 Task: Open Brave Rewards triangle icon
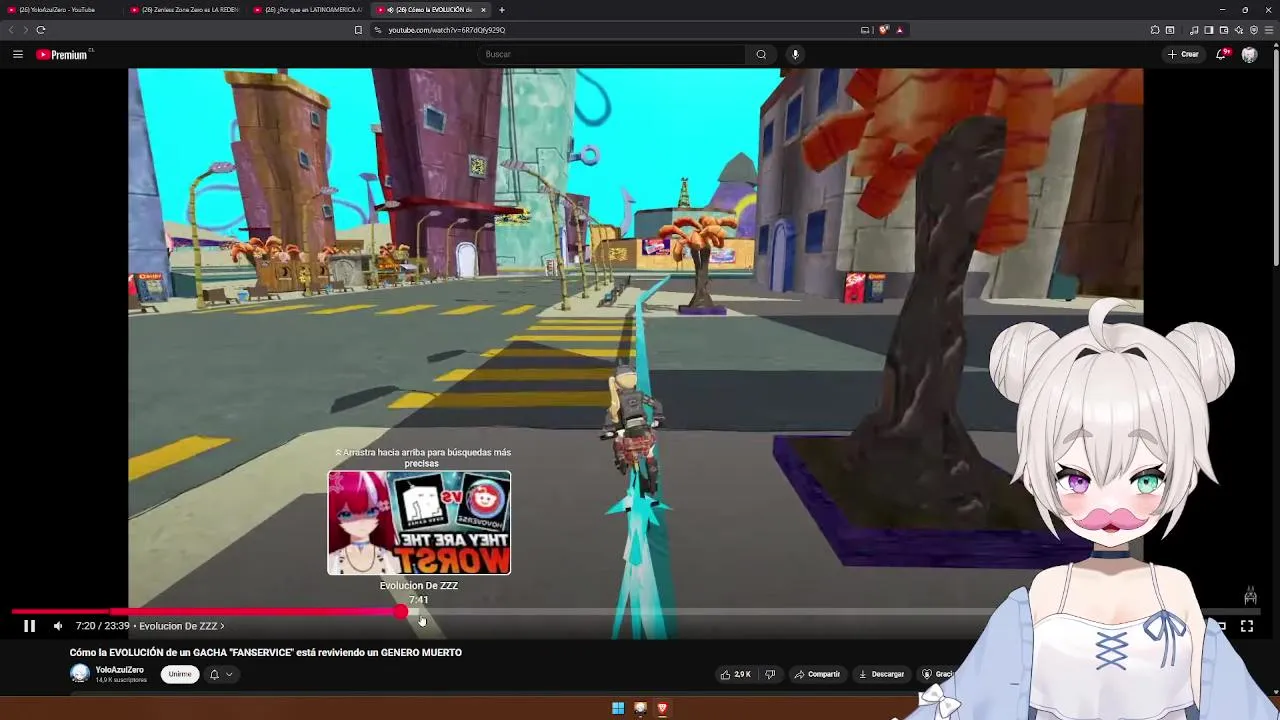899,30
